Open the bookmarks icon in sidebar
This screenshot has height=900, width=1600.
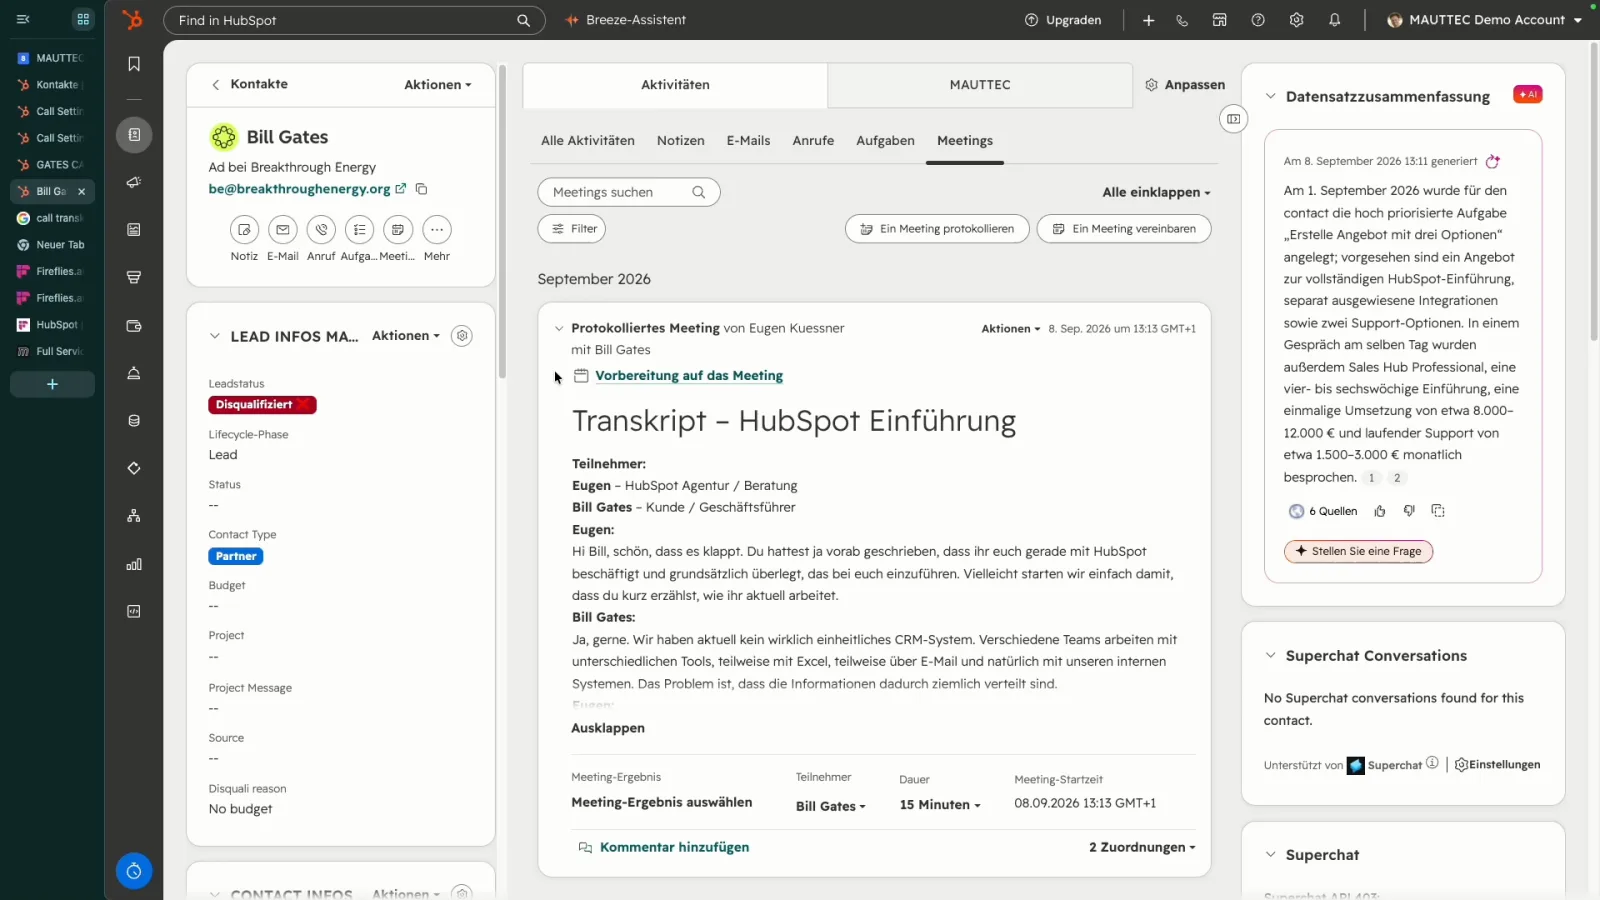point(134,64)
